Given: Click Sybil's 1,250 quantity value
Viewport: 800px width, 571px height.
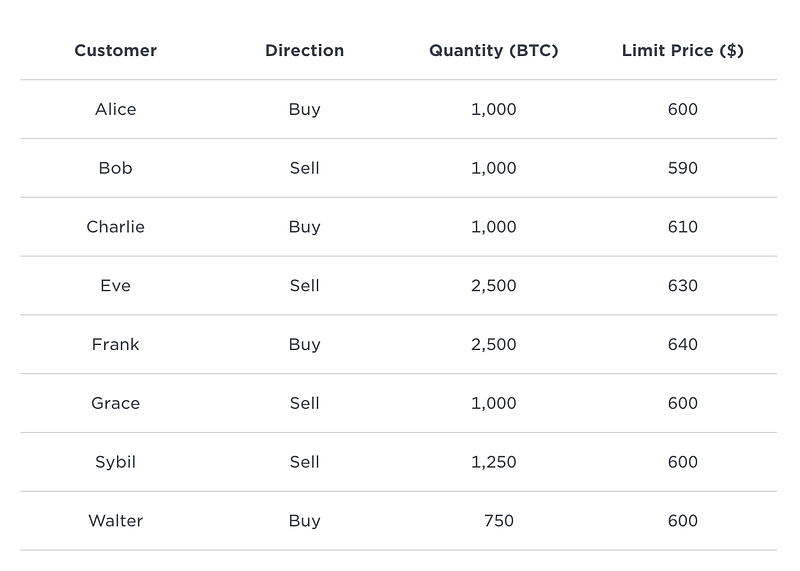Looking at the screenshot, I should coord(493,462).
